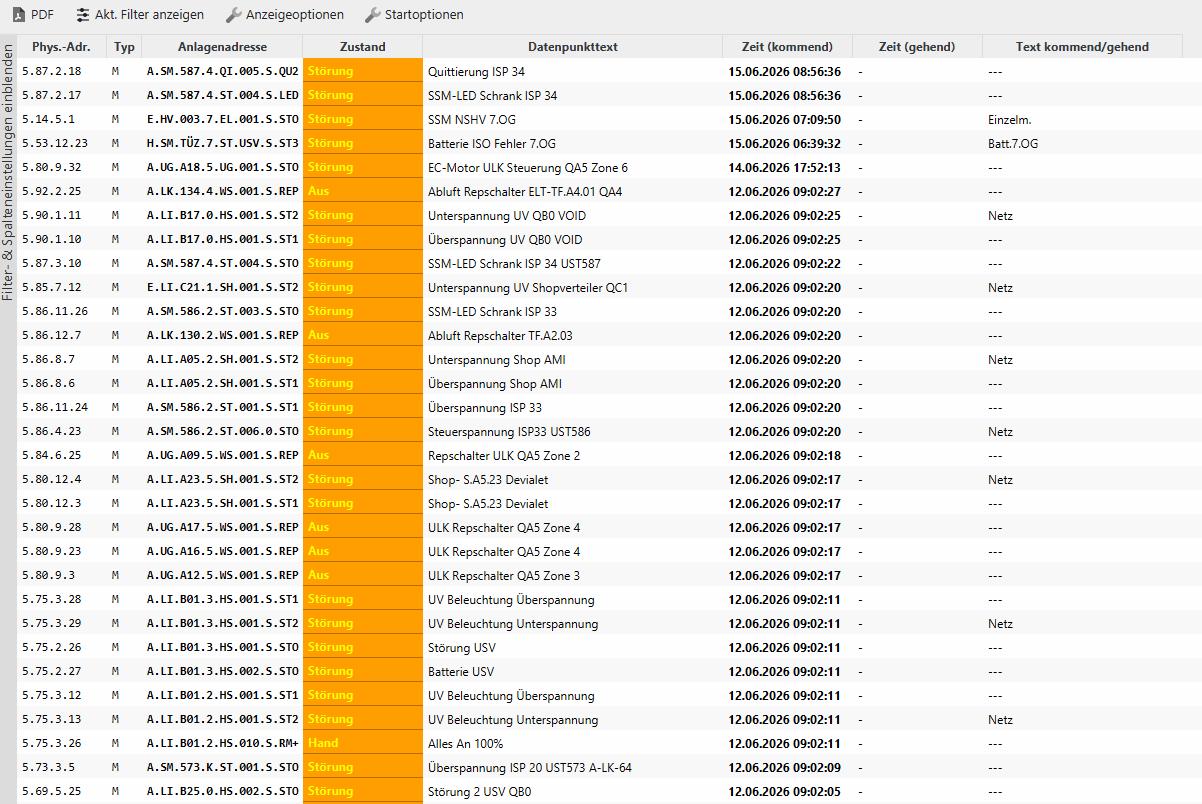Select address 5.75.3.12
The image size is (1202, 804).
[51, 695]
